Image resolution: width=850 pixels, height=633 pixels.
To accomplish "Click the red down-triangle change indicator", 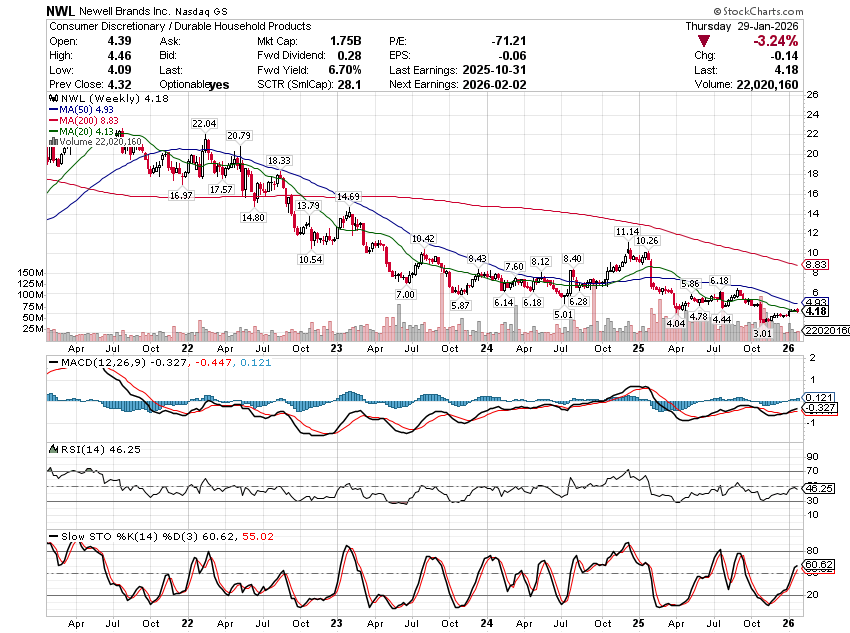I will (704, 41).
